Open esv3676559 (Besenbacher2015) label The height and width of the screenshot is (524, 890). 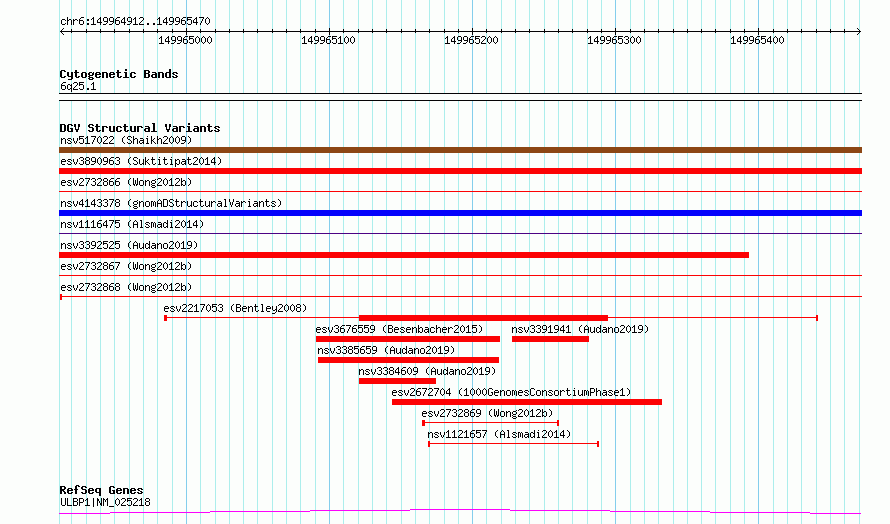pos(399,329)
